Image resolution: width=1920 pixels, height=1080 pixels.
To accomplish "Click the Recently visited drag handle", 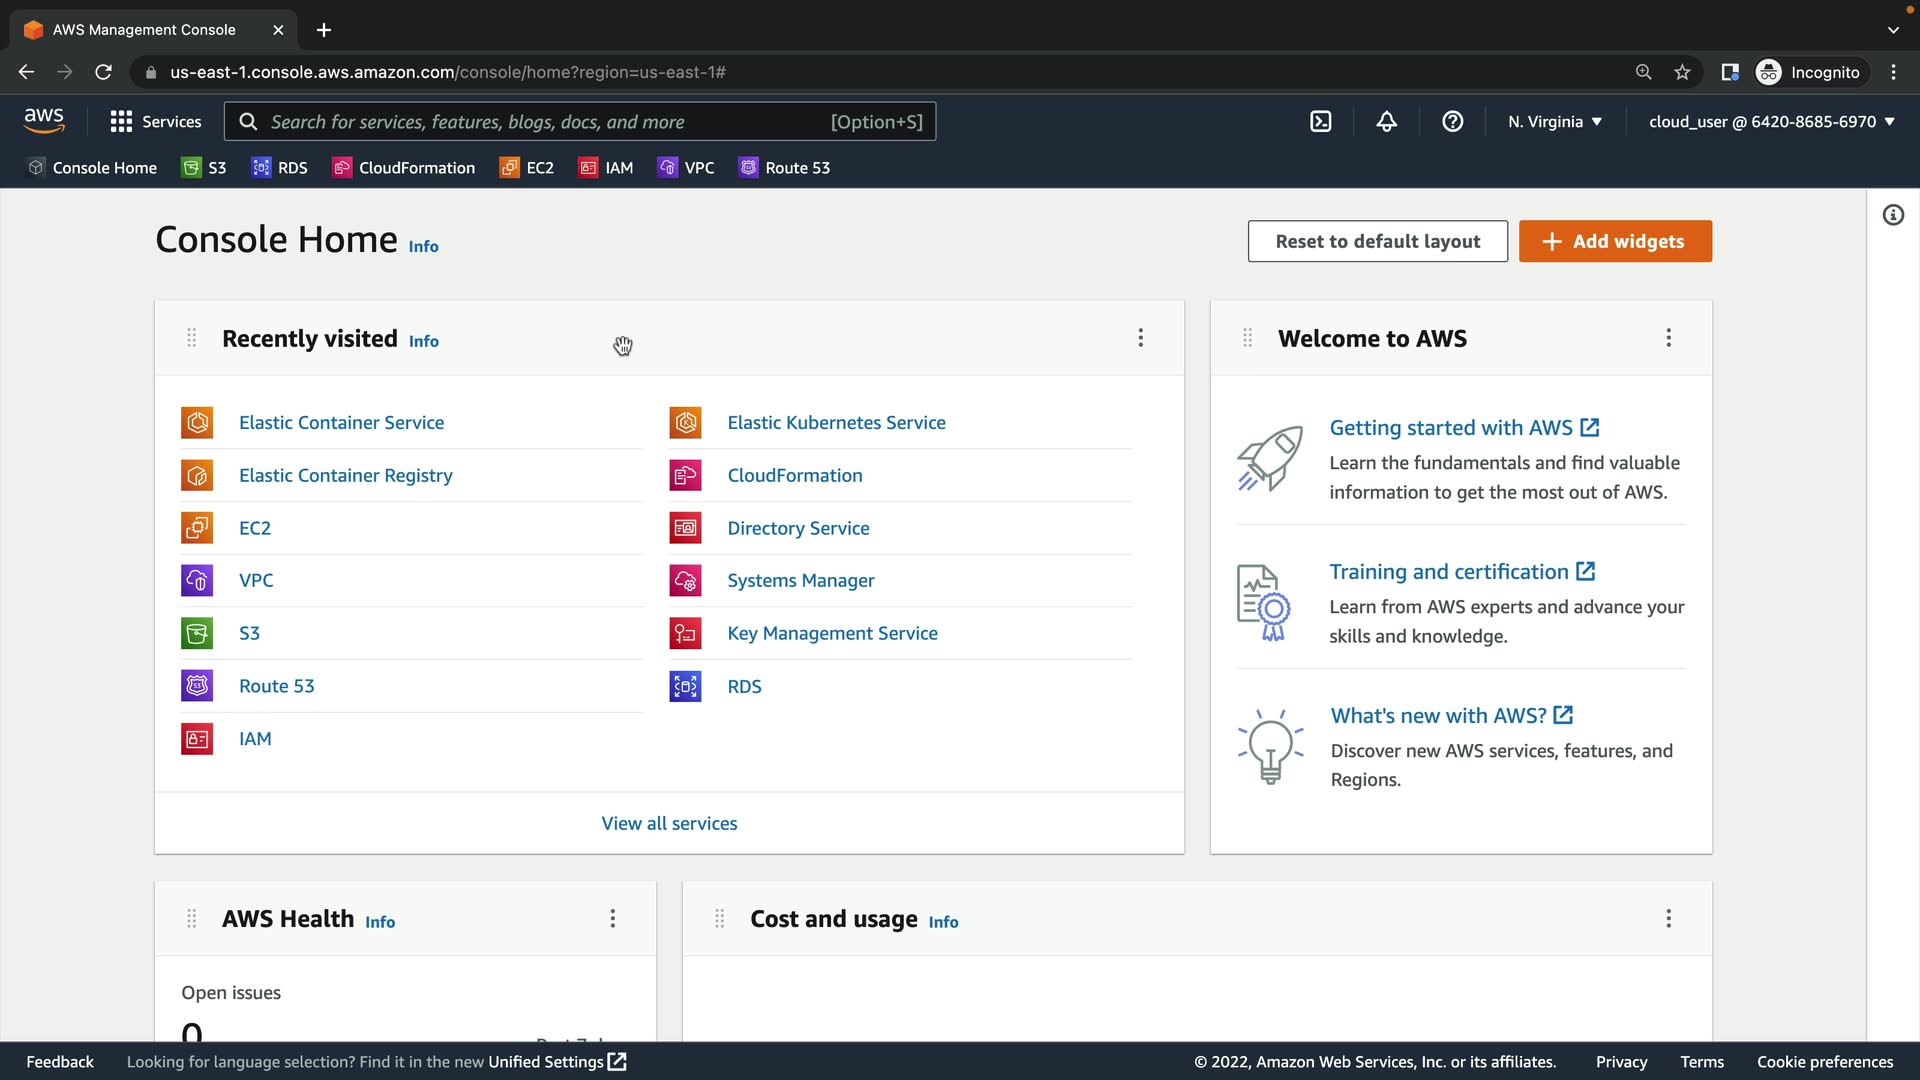I will pyautogui.click(x=191, y=338).
